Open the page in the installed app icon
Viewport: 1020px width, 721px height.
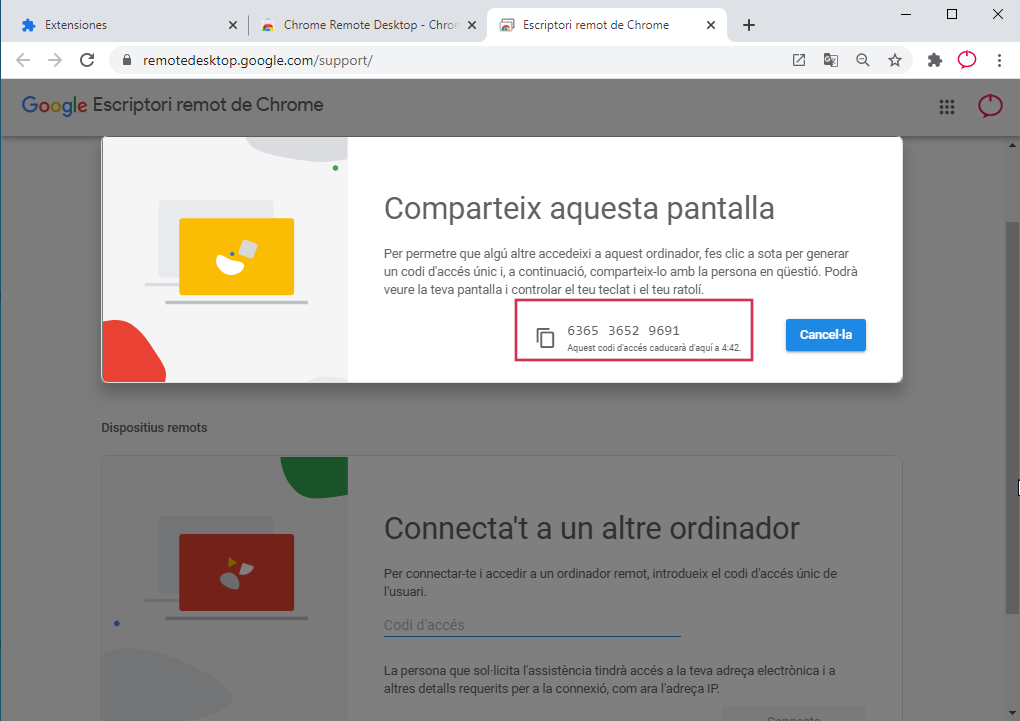coord(799,61)
